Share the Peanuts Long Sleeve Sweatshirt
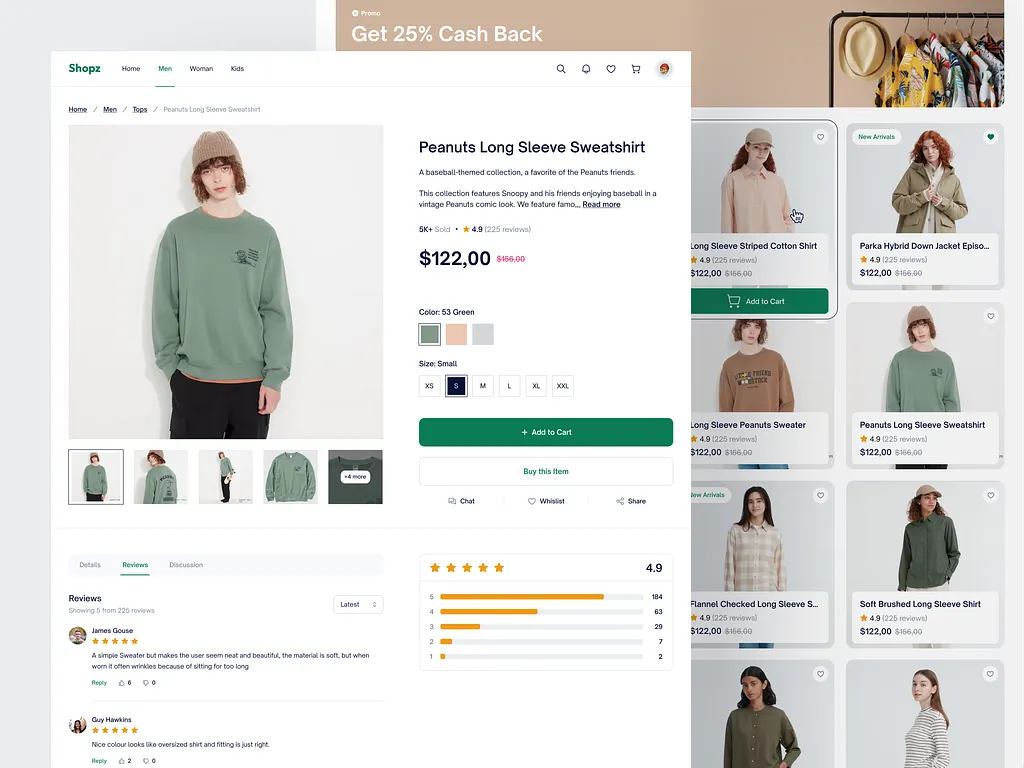Image resolution: width=1024 pixels, height=768 pixels. coord(630,501)
